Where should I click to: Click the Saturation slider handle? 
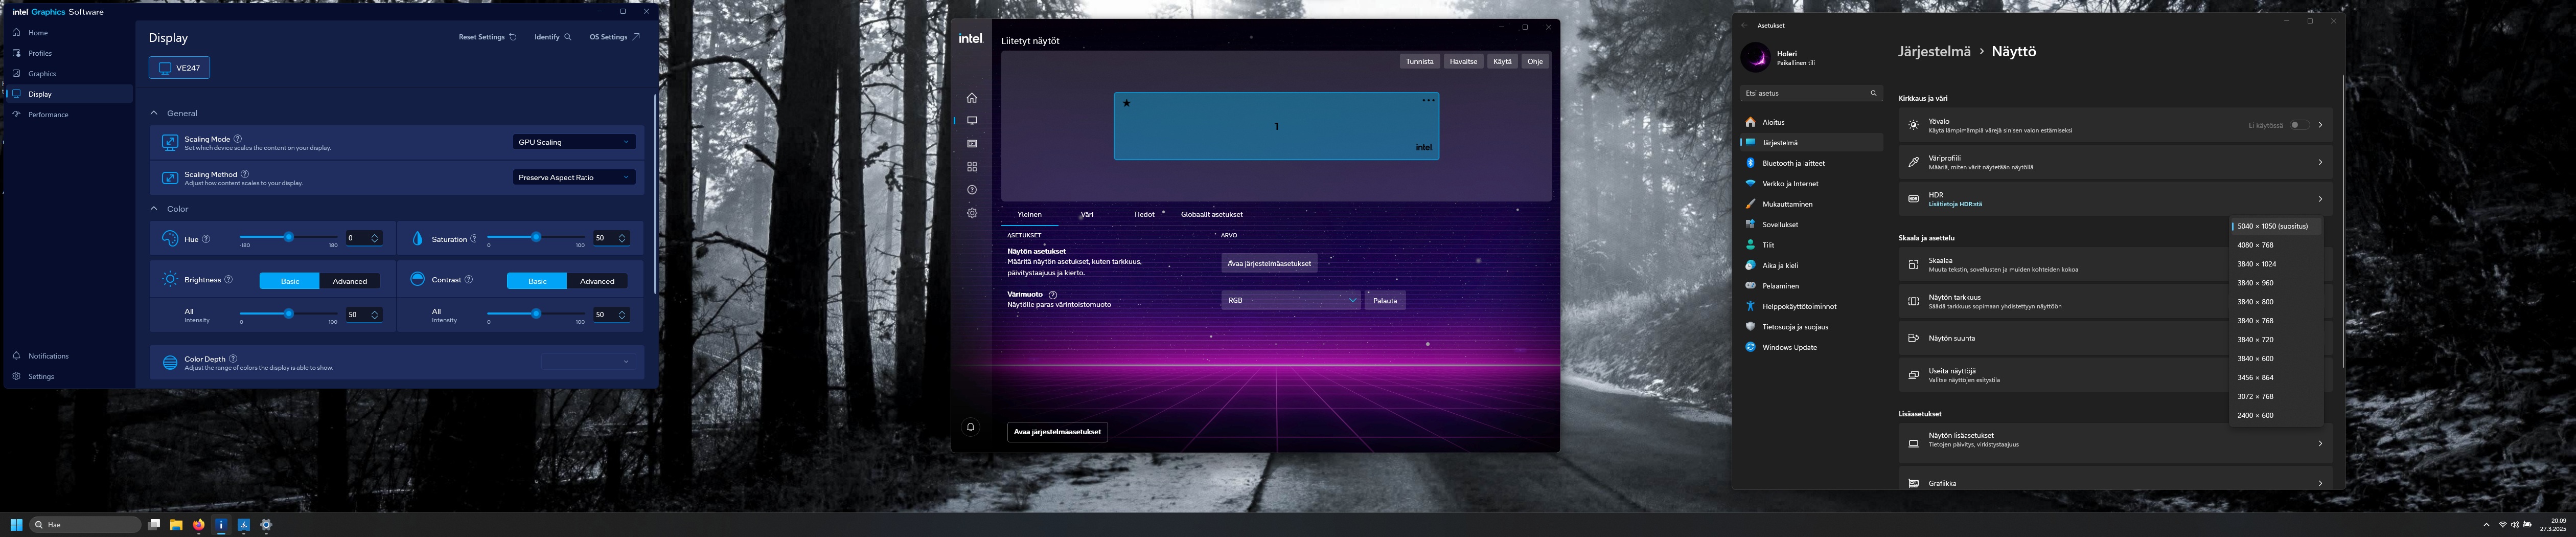pyautogui.click(x=536, y=237)
